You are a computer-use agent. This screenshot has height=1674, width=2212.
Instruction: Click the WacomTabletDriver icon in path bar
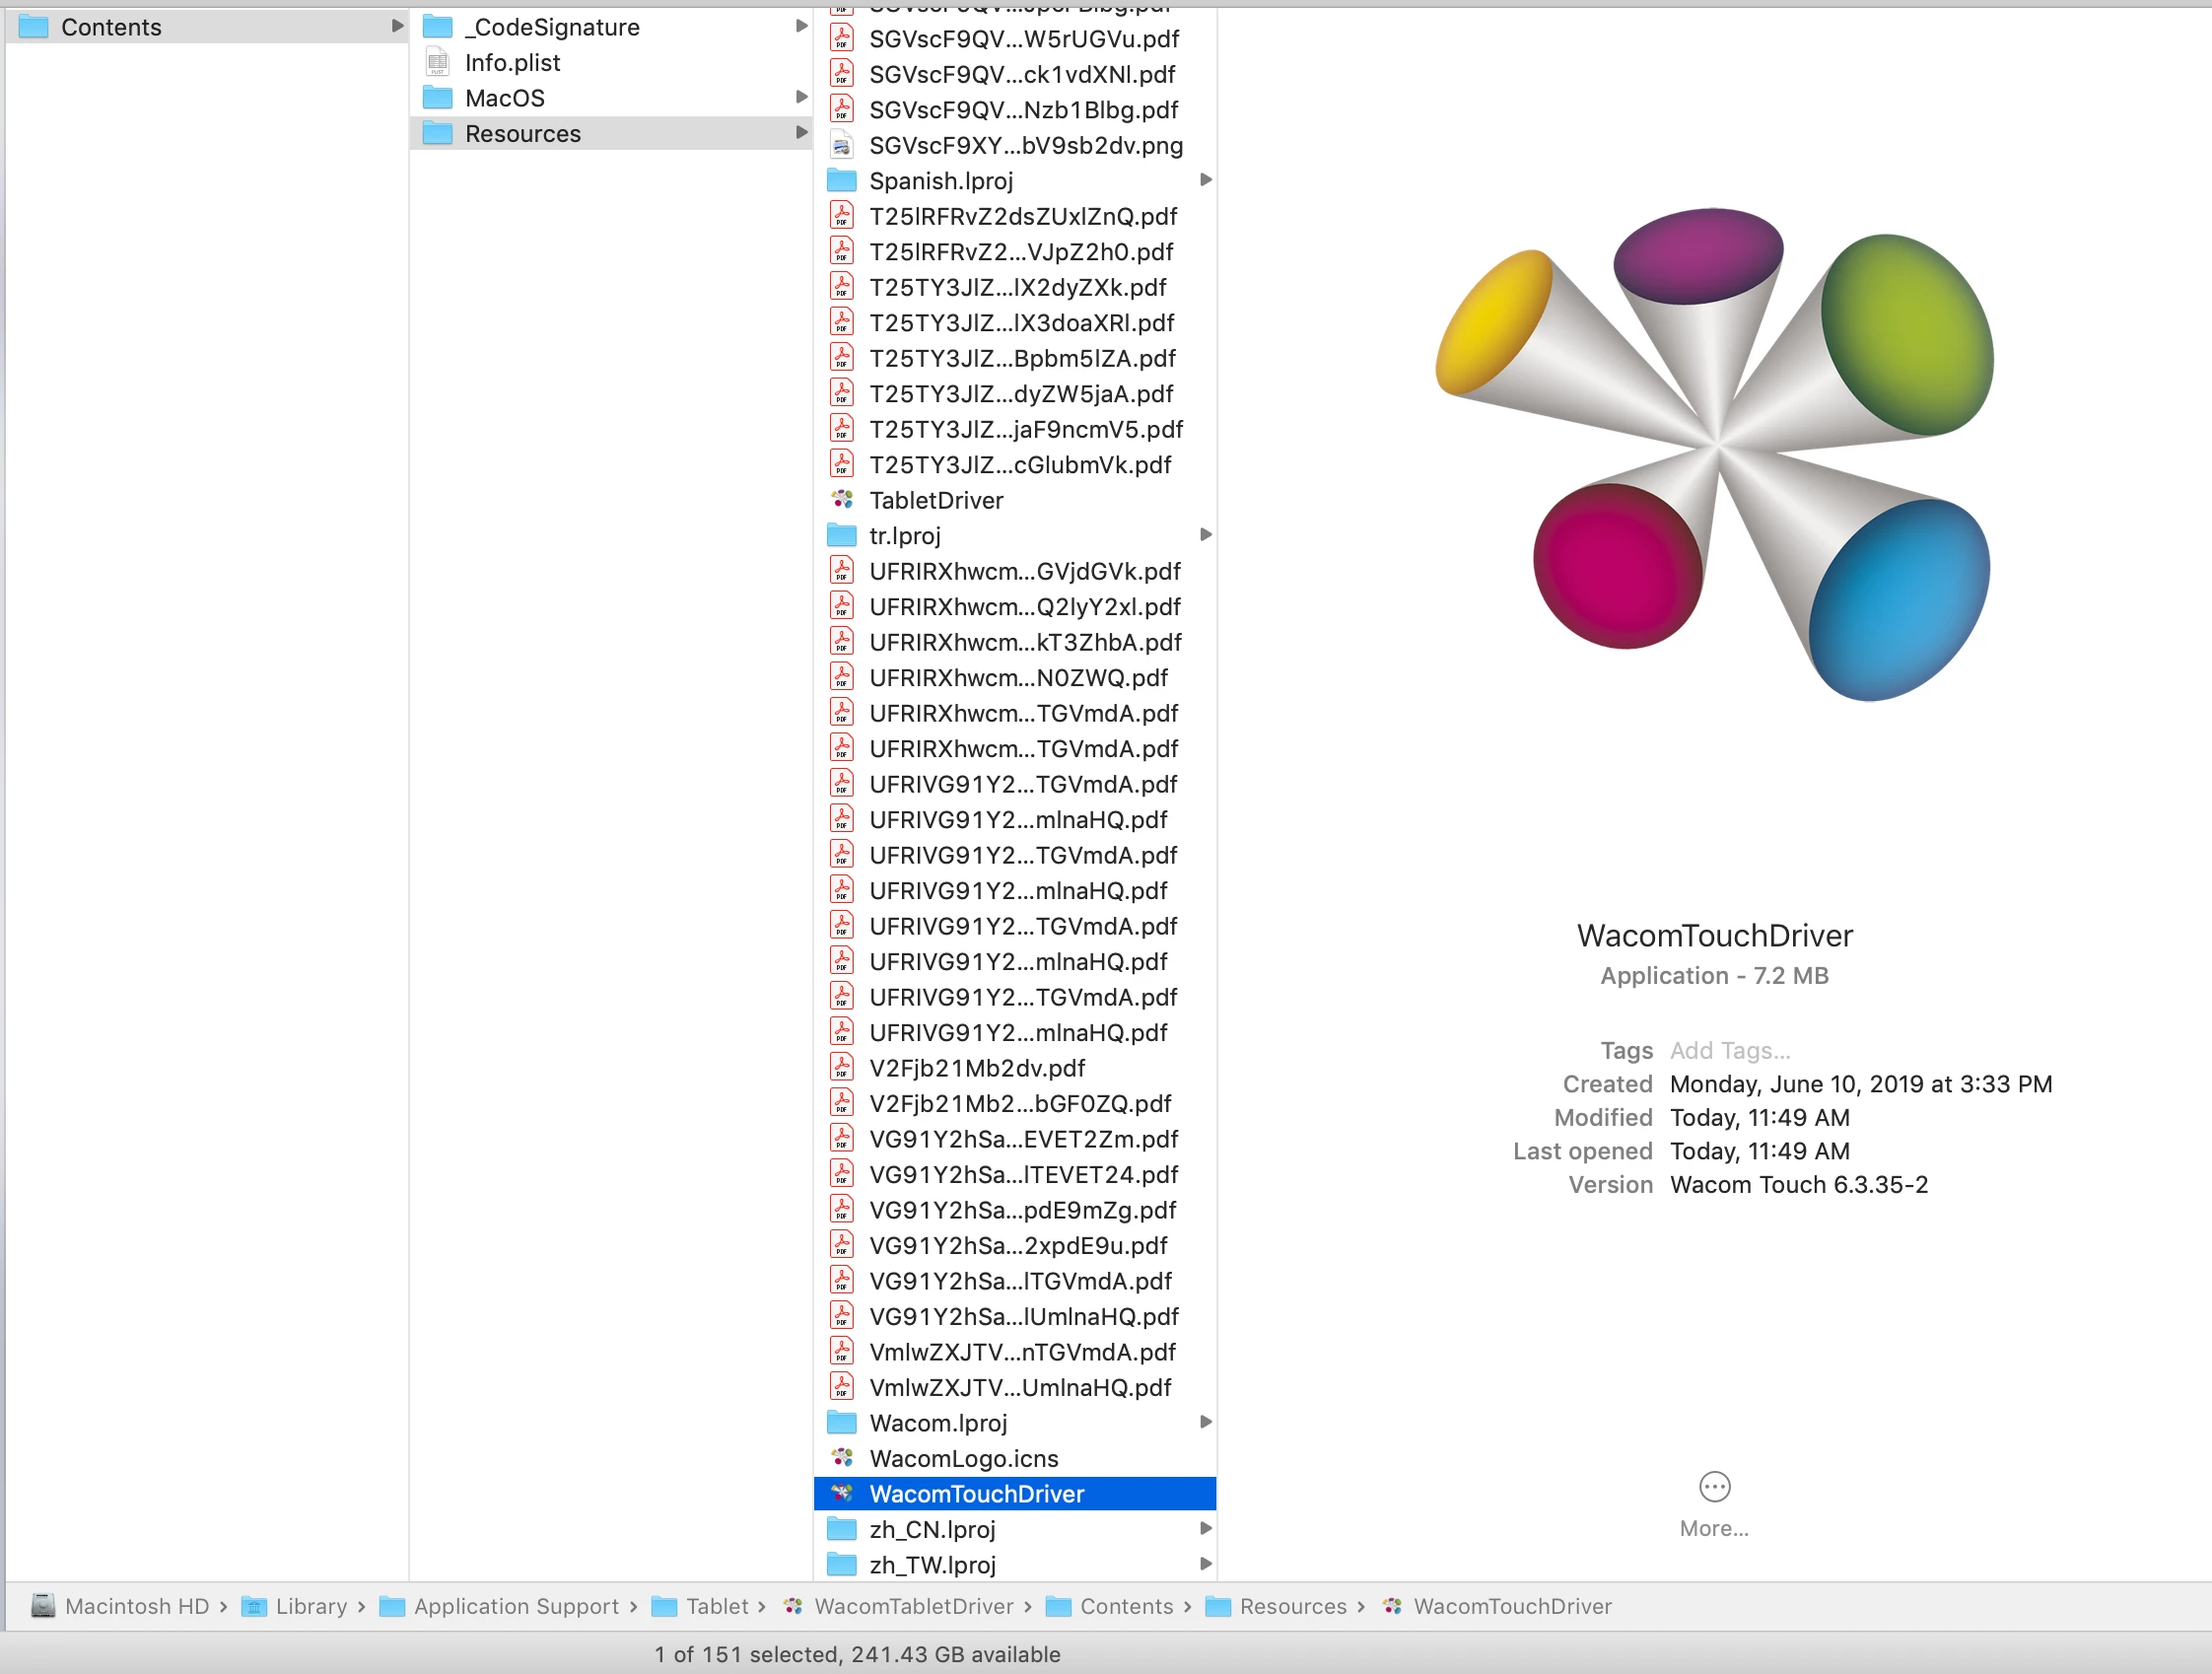pos(793,1606)
